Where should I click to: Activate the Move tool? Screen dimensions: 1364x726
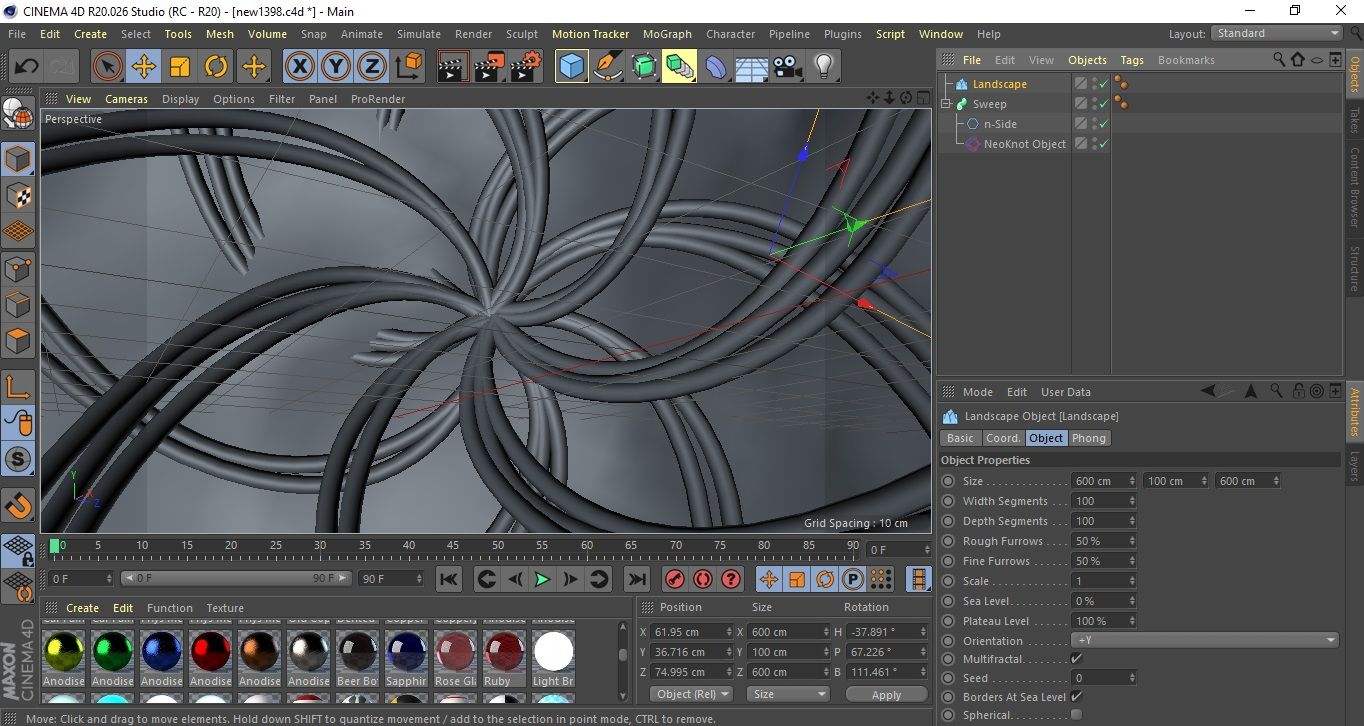144,67
